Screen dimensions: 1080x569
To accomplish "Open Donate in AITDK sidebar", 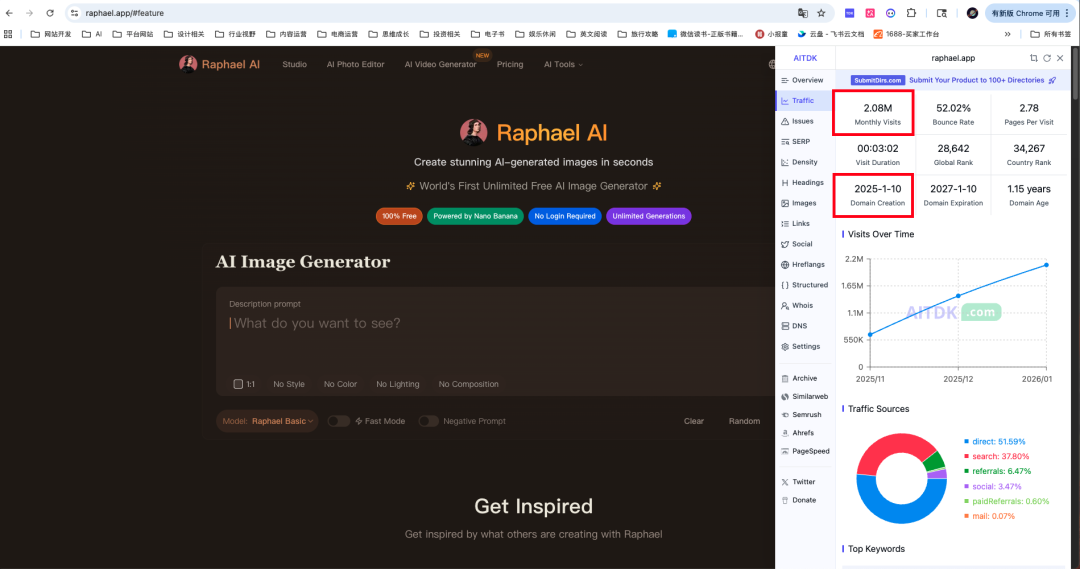I will point(799,500).
